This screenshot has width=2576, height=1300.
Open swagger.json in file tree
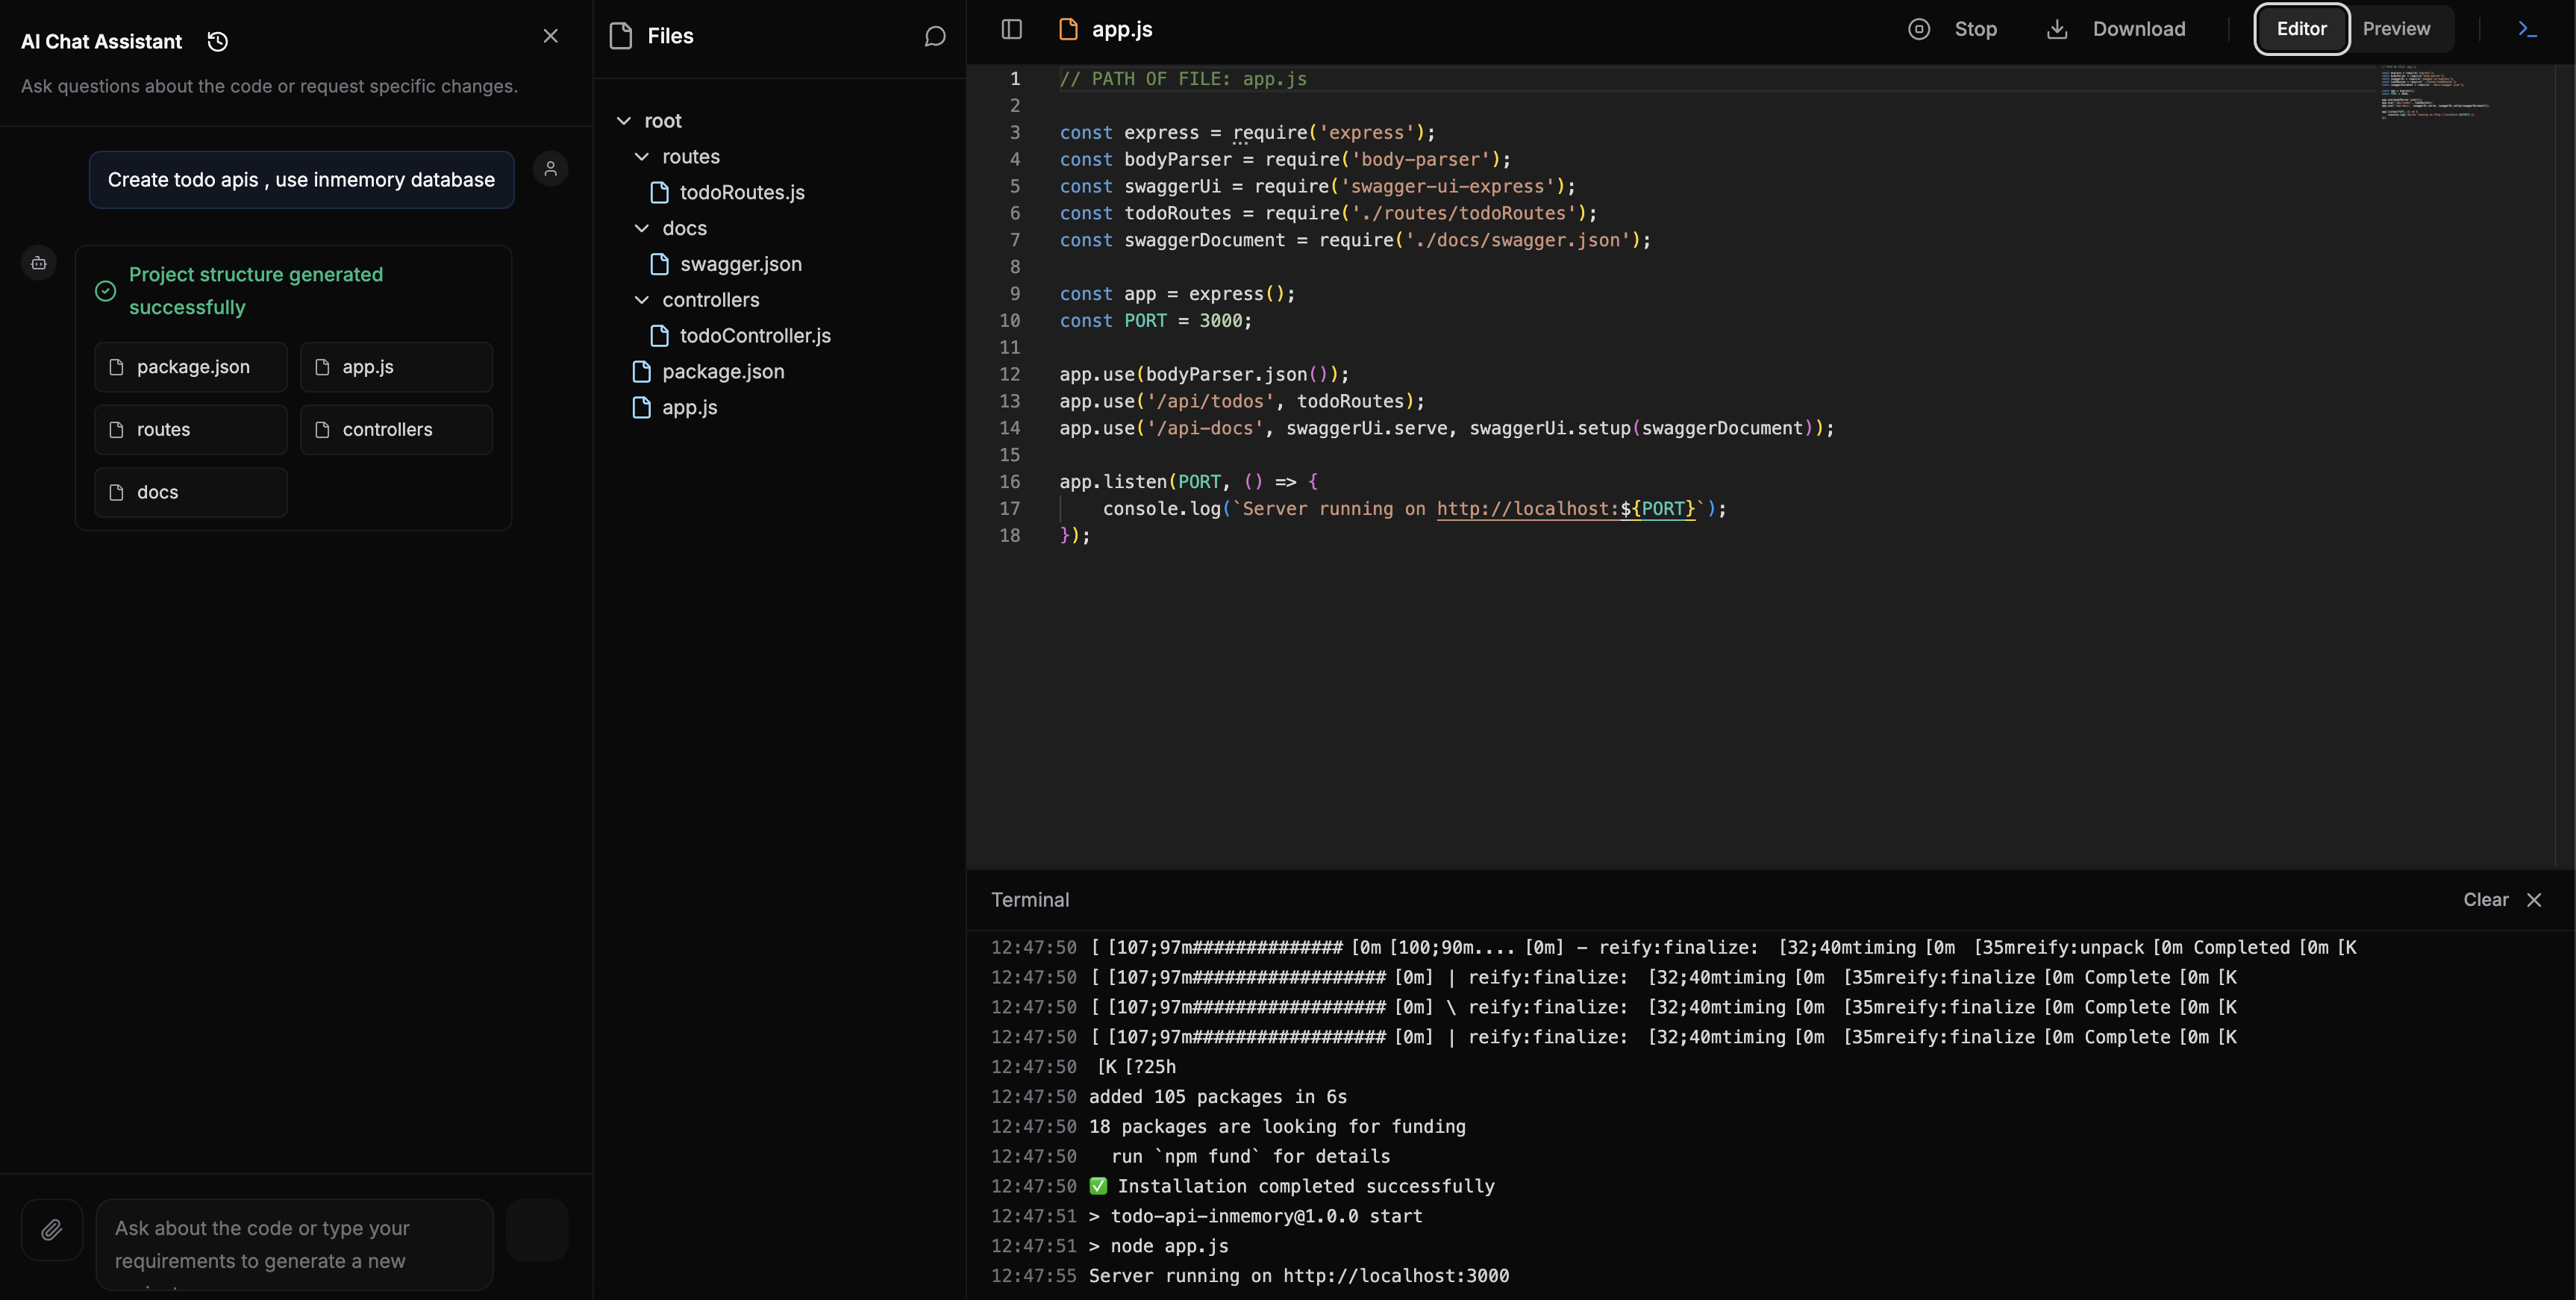point(741,264)
